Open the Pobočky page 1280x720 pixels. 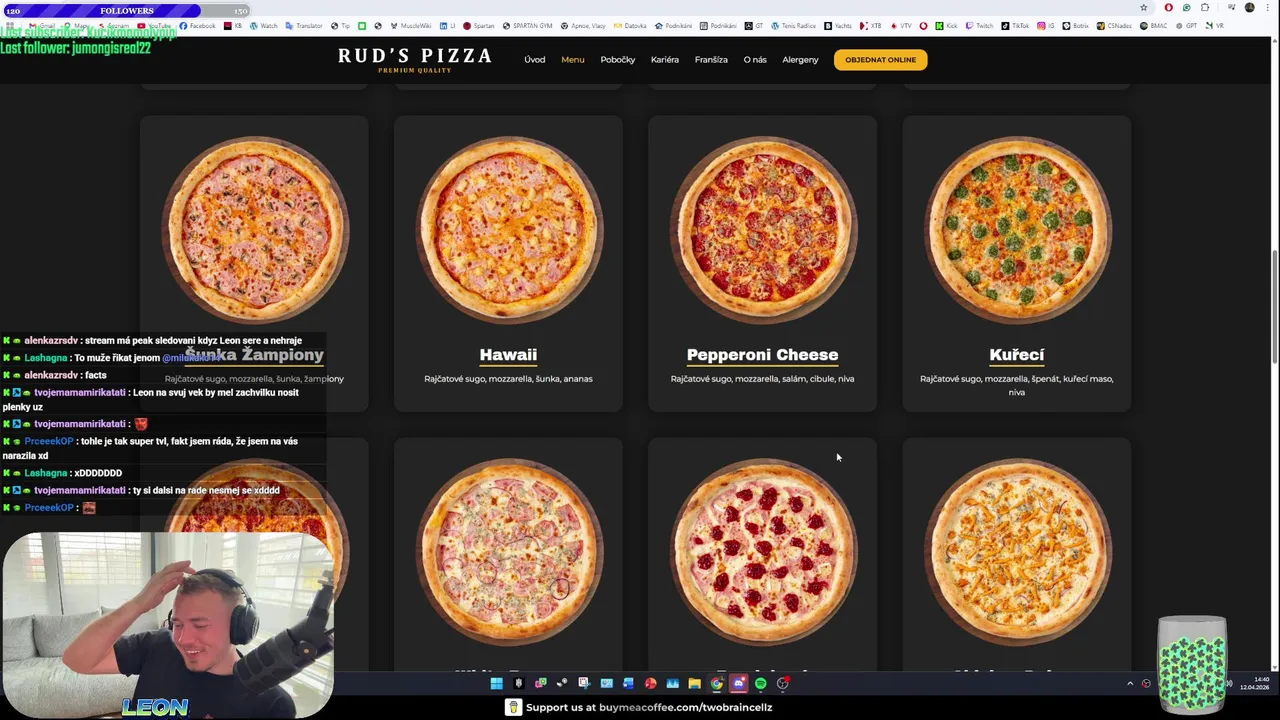(x=618, y=60)
